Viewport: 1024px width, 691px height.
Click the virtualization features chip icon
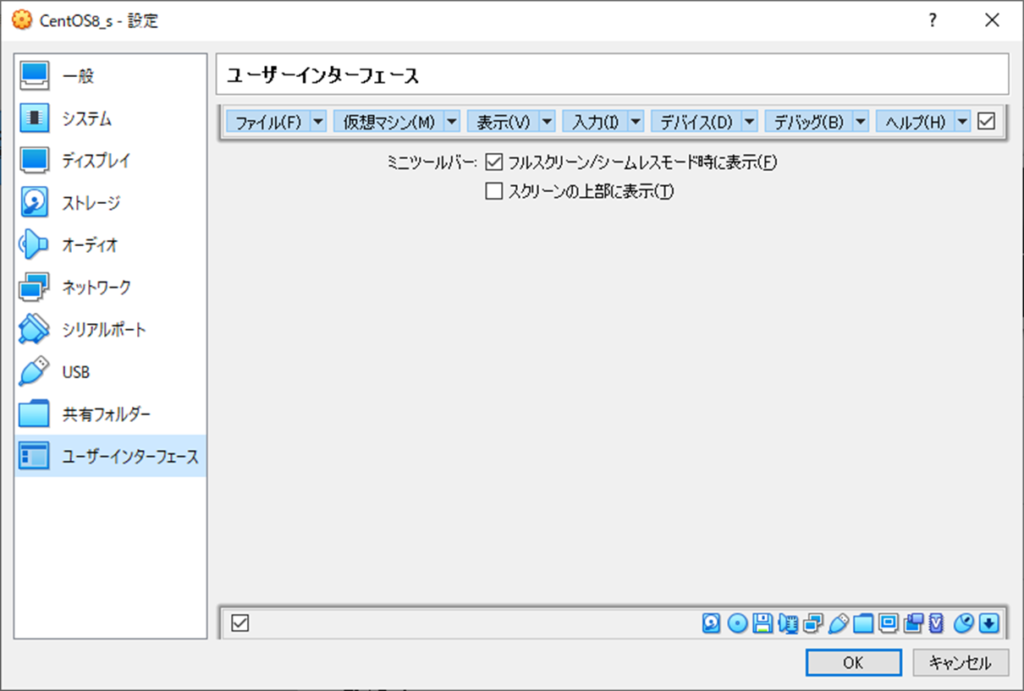tap(936, 623)
